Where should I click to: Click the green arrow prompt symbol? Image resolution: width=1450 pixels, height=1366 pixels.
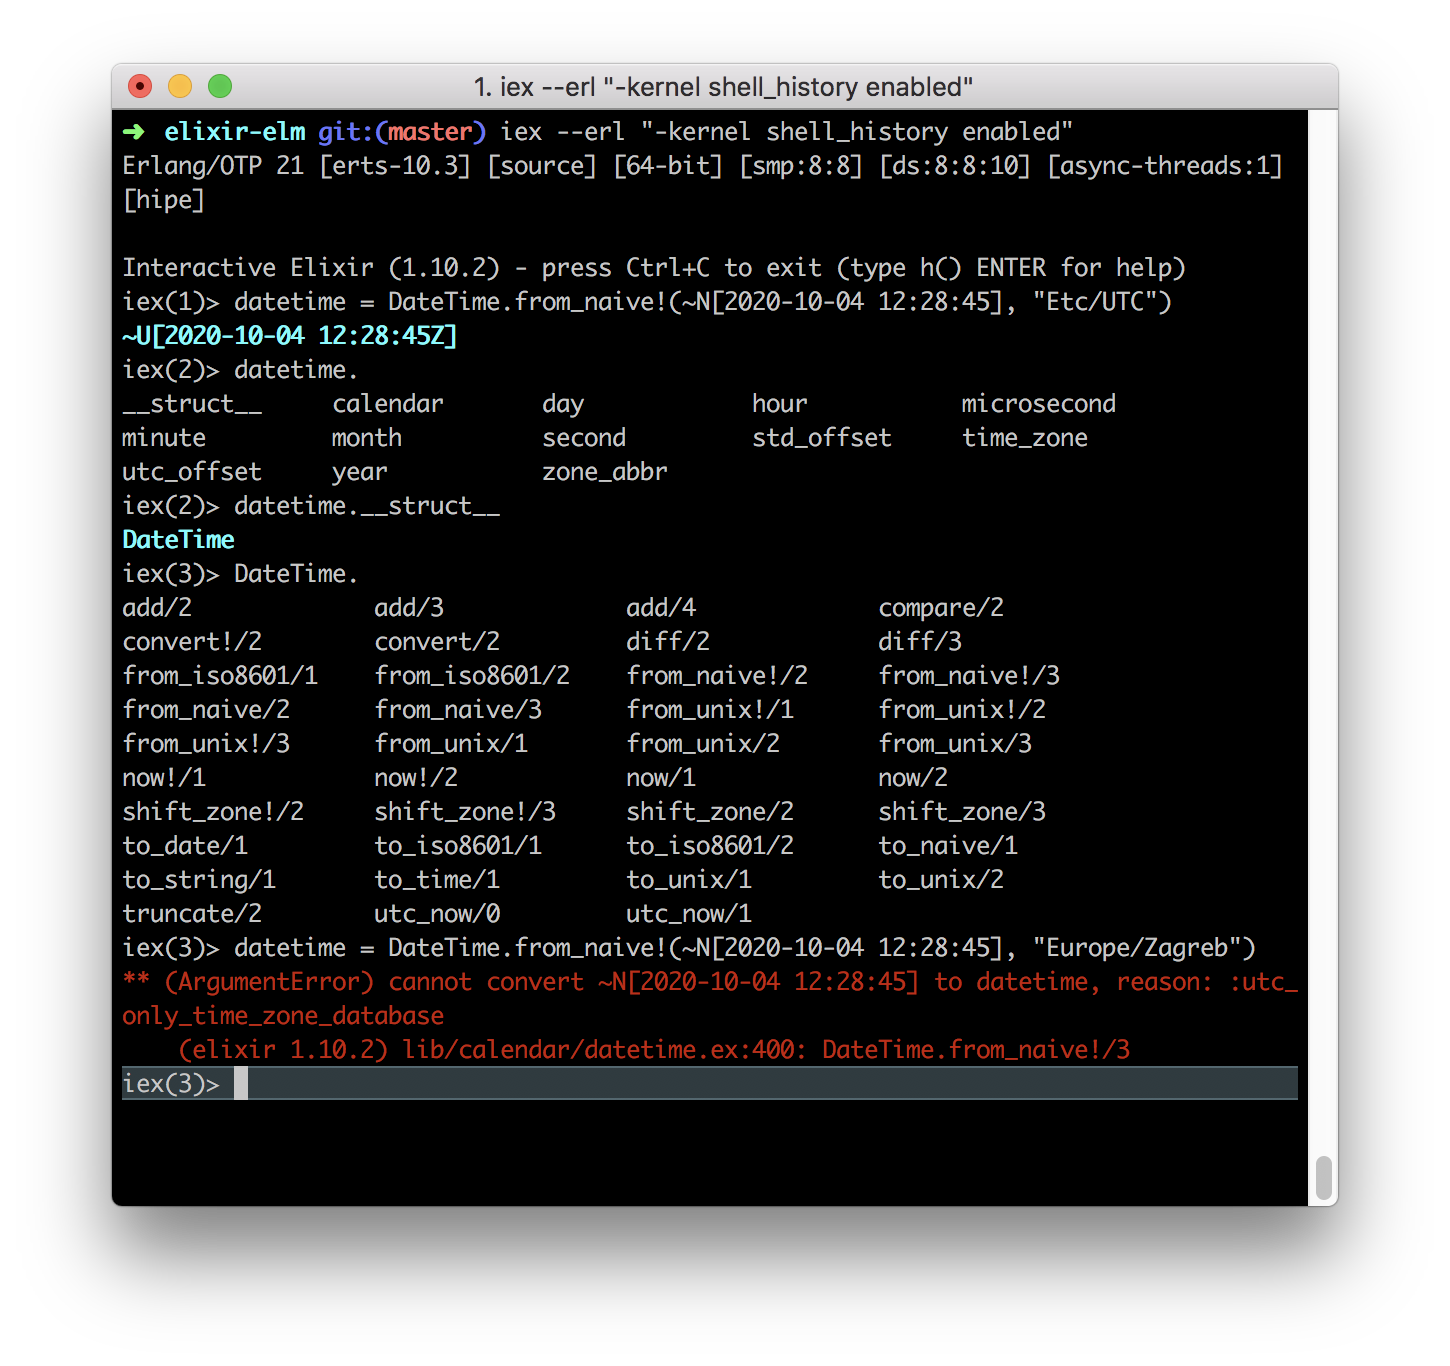(133, 132)
